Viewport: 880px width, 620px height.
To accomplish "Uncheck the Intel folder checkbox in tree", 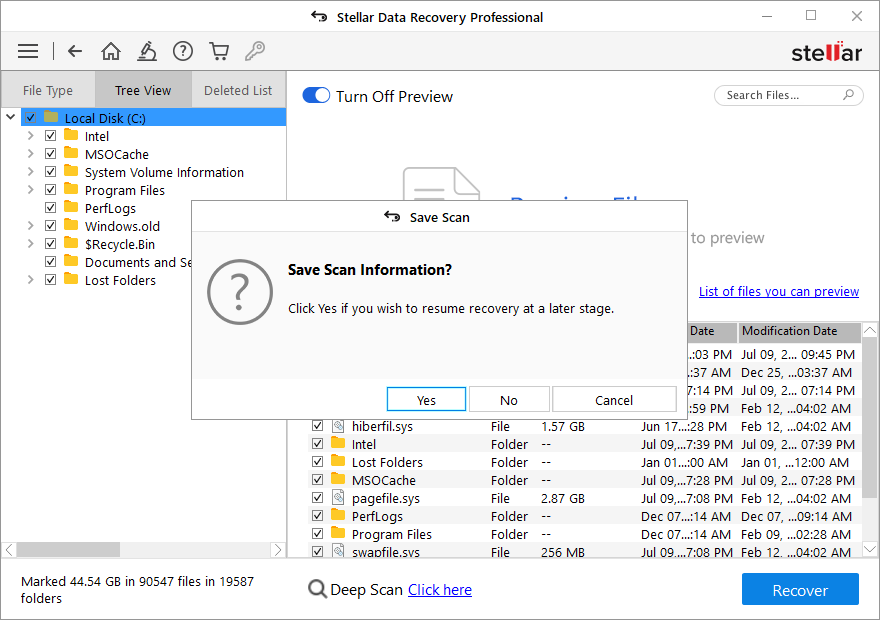I will click(x=51, y=136).
